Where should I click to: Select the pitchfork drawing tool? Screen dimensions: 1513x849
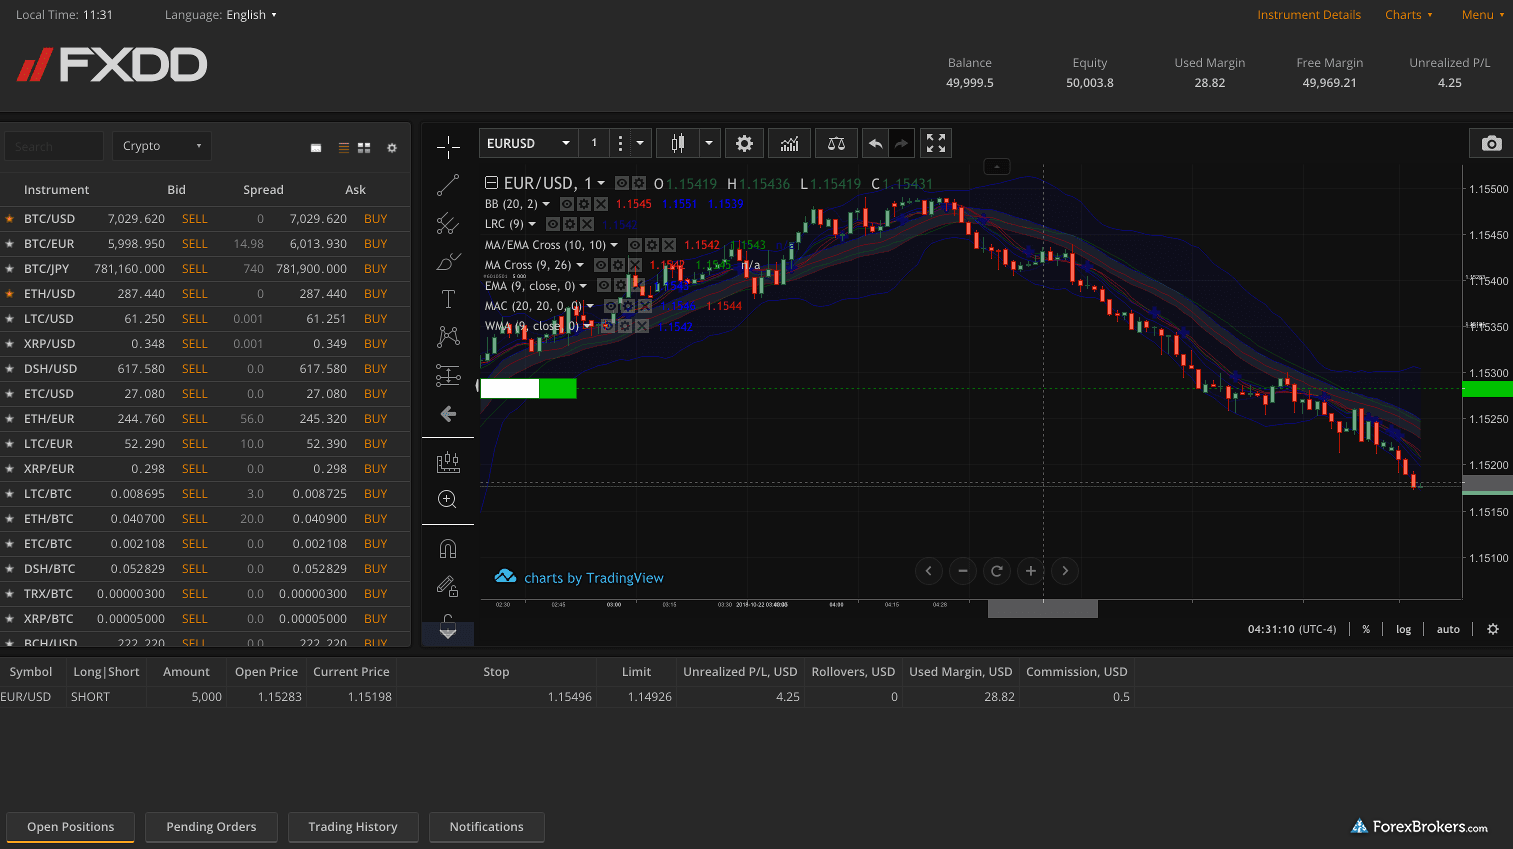tap(448, 224)
